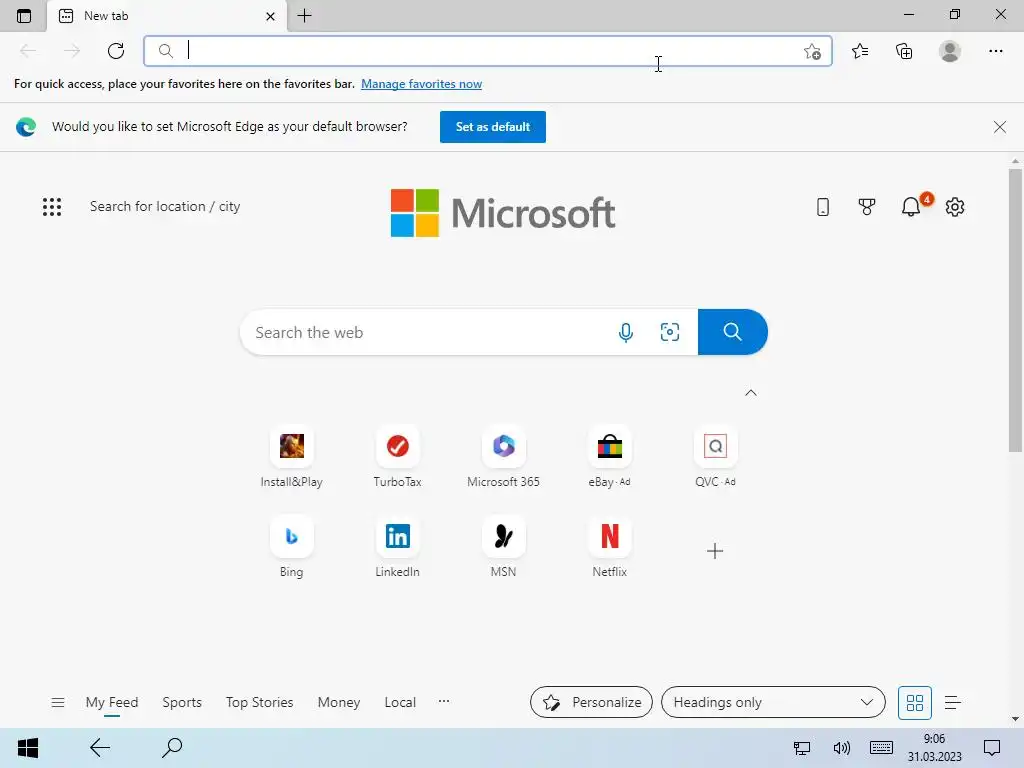Click the blue web search button
This screenshot has width=1024, height=768.
732,332
